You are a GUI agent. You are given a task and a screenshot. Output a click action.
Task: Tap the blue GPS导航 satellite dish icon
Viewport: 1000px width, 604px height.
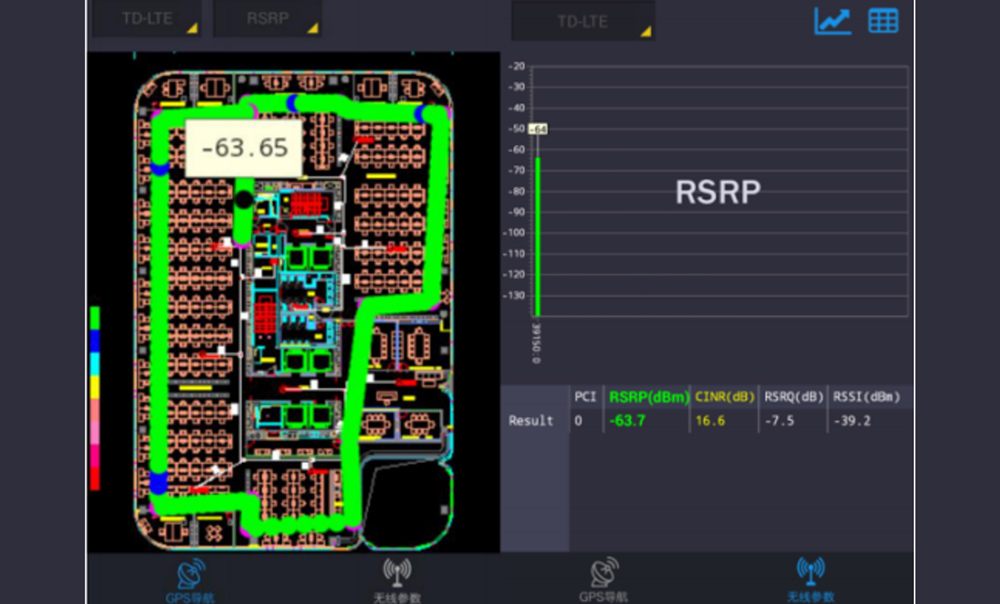tap(190, 574)
